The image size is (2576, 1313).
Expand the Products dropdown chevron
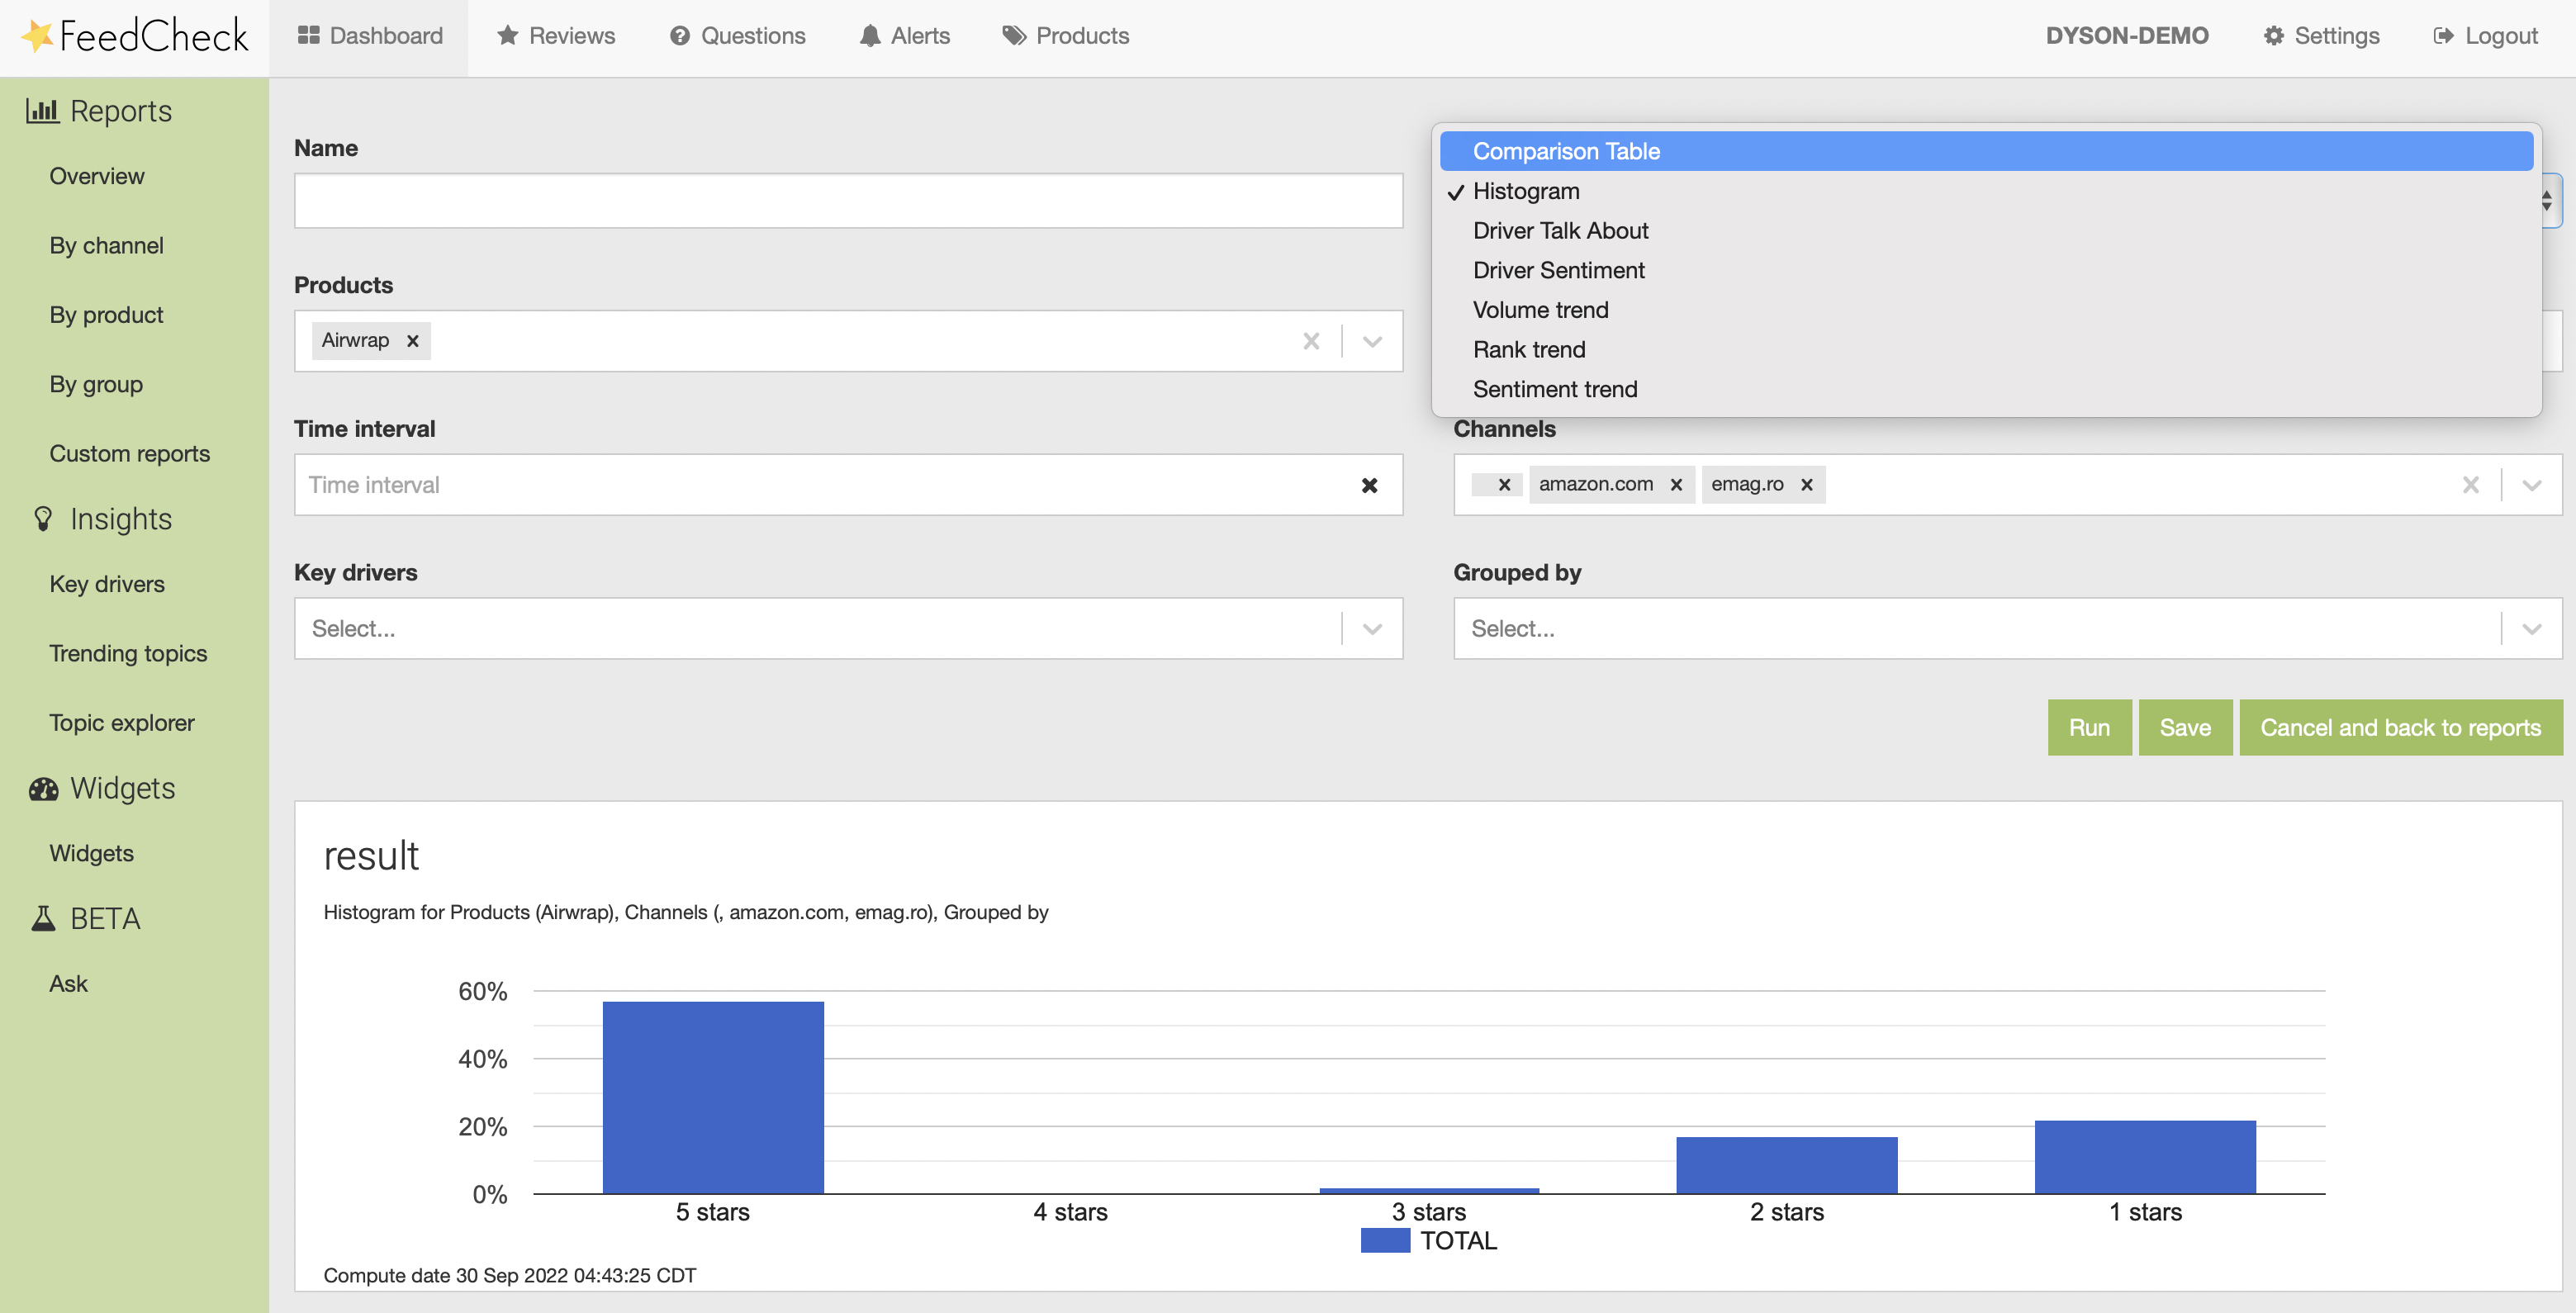point(1372,341)
